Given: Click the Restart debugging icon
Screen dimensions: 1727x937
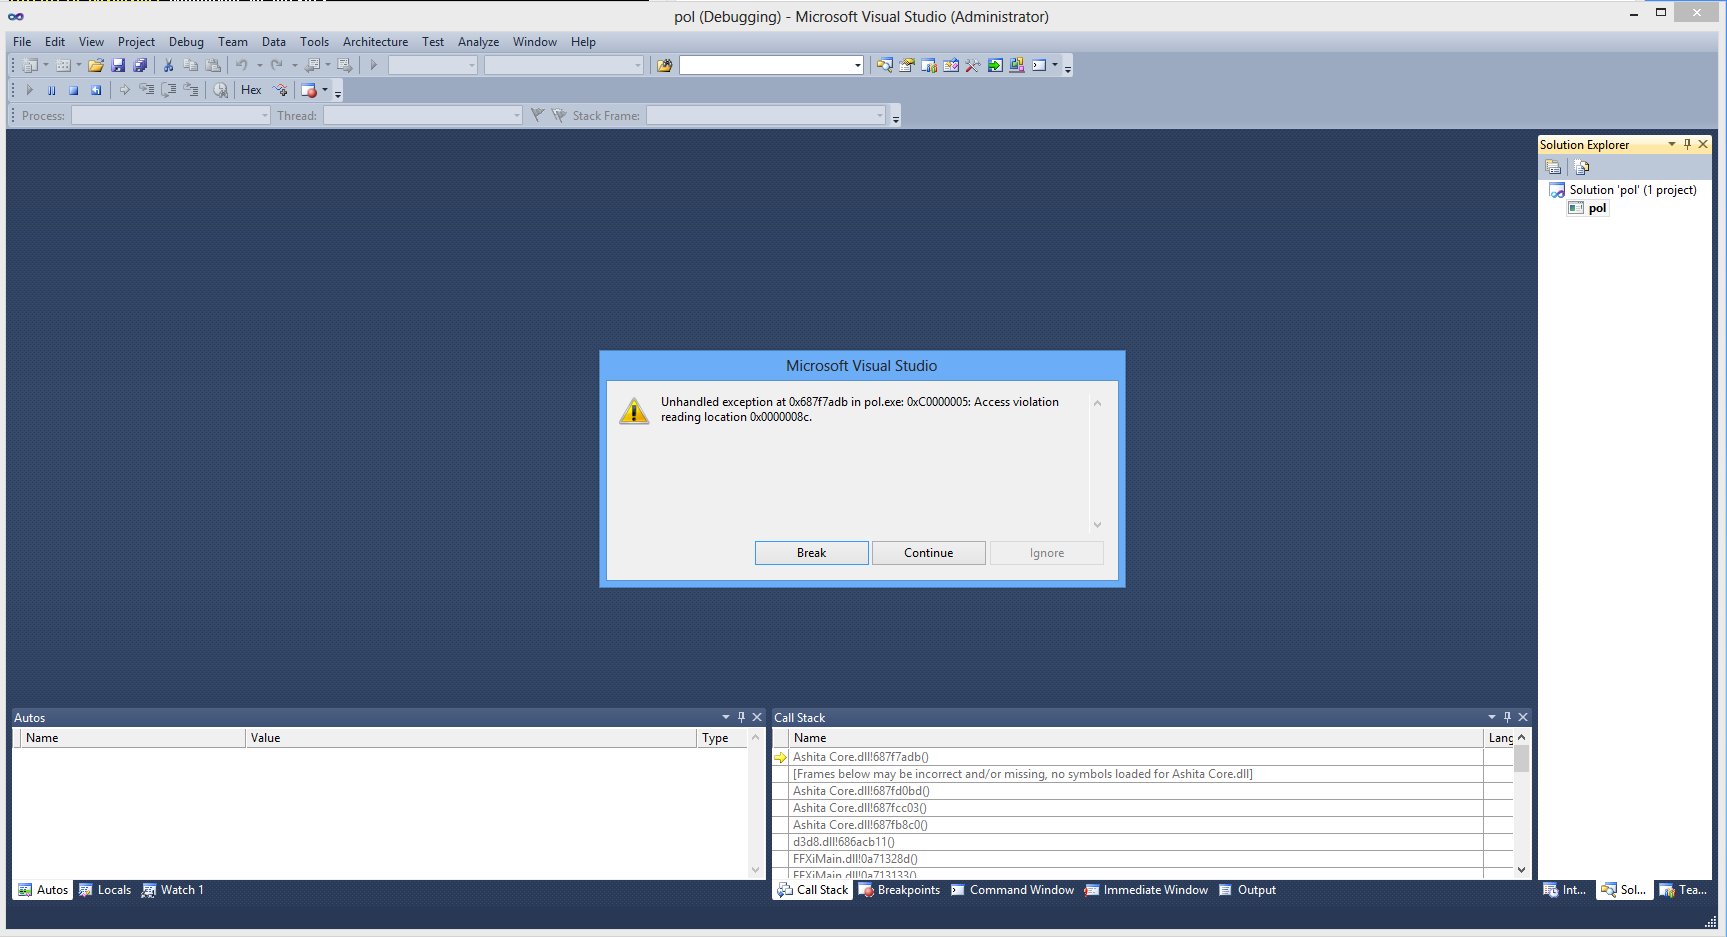Looking at the screenshot, I should [x=96, y=90].
